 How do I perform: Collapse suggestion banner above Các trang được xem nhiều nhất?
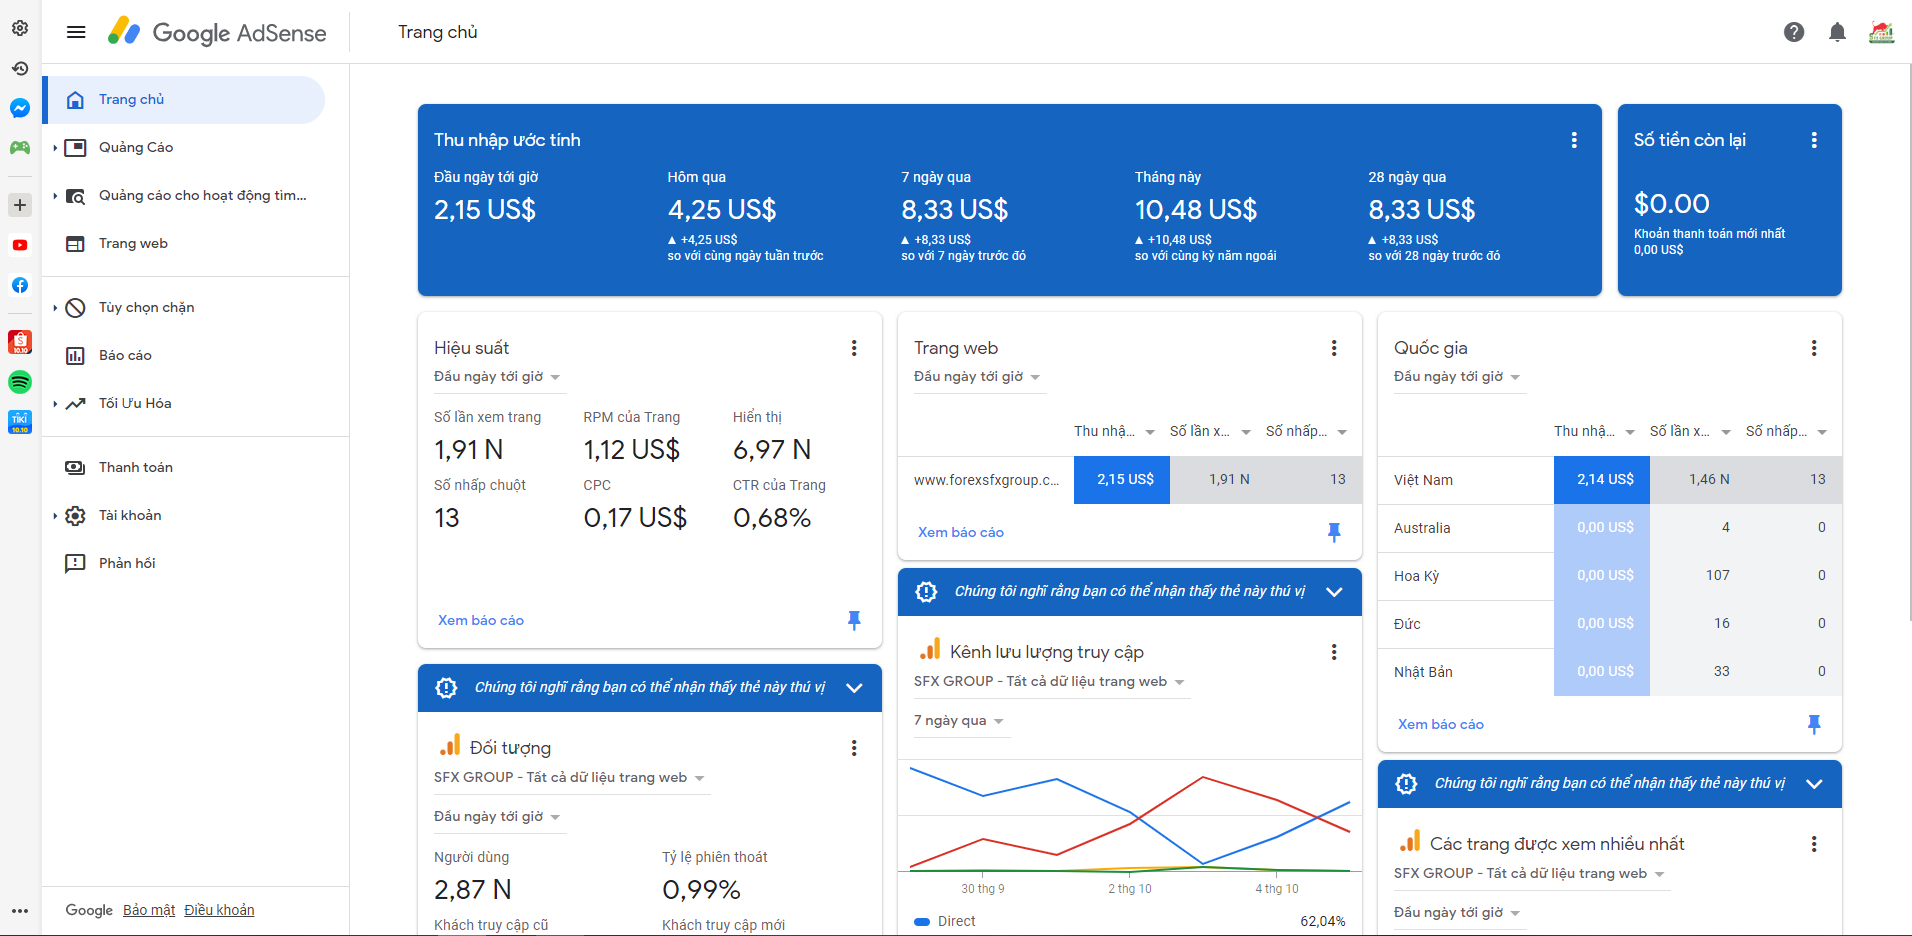click(x=1814, y=784)
